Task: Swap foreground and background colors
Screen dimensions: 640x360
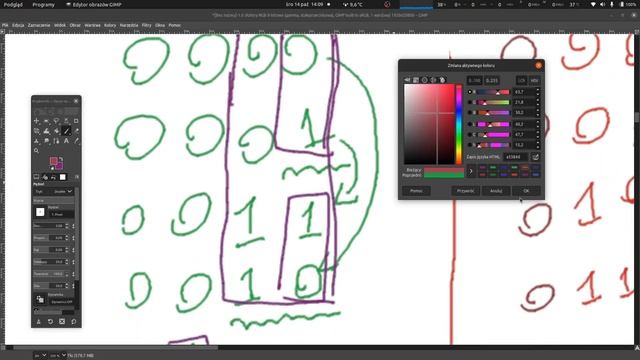Action: [x=61, y=159]
